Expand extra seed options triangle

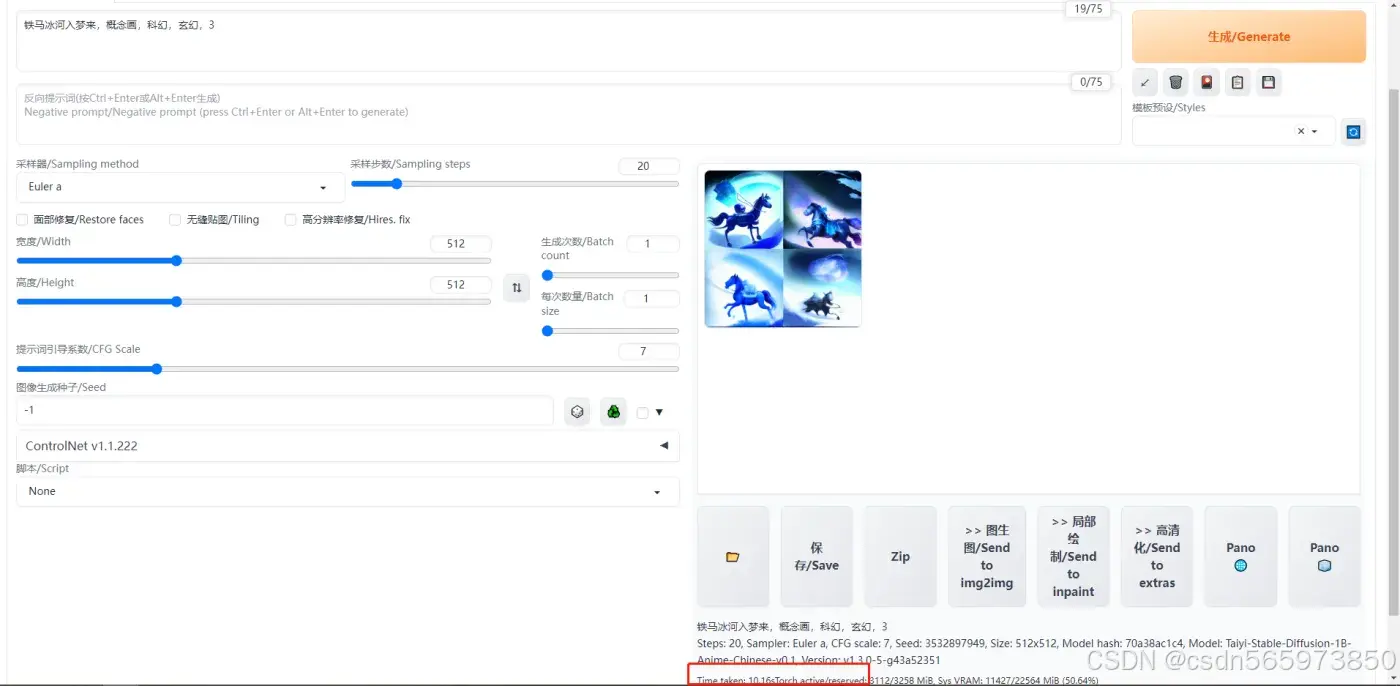pyautogui.click(x=659, y=412)
